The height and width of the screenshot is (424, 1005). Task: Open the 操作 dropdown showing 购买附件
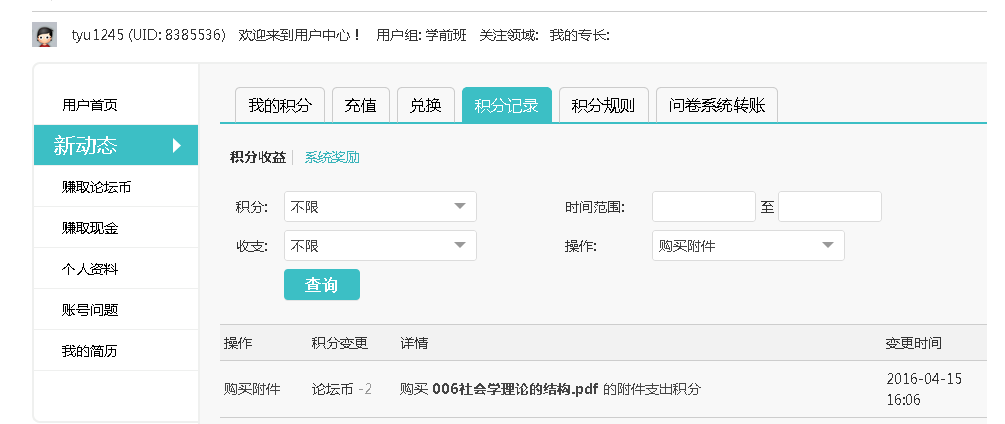[747, 245]
